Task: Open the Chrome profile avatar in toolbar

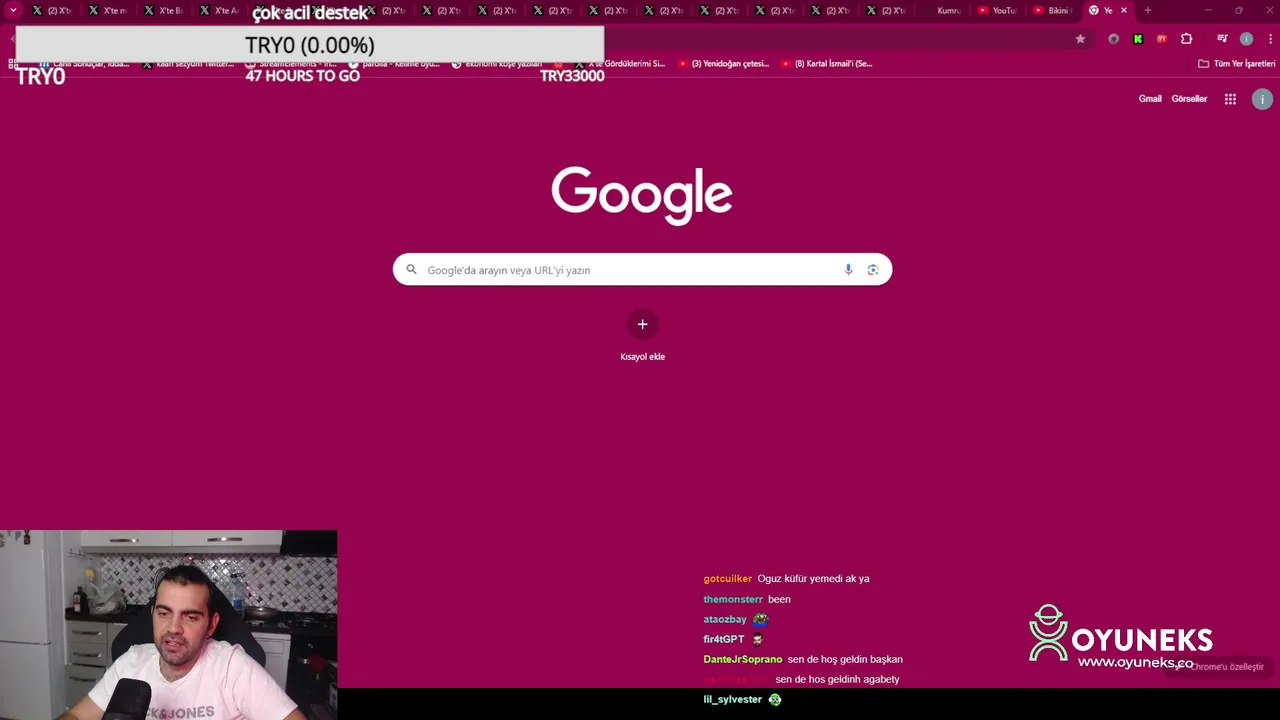Action: pyautogui.click(x=1246, y=39)
